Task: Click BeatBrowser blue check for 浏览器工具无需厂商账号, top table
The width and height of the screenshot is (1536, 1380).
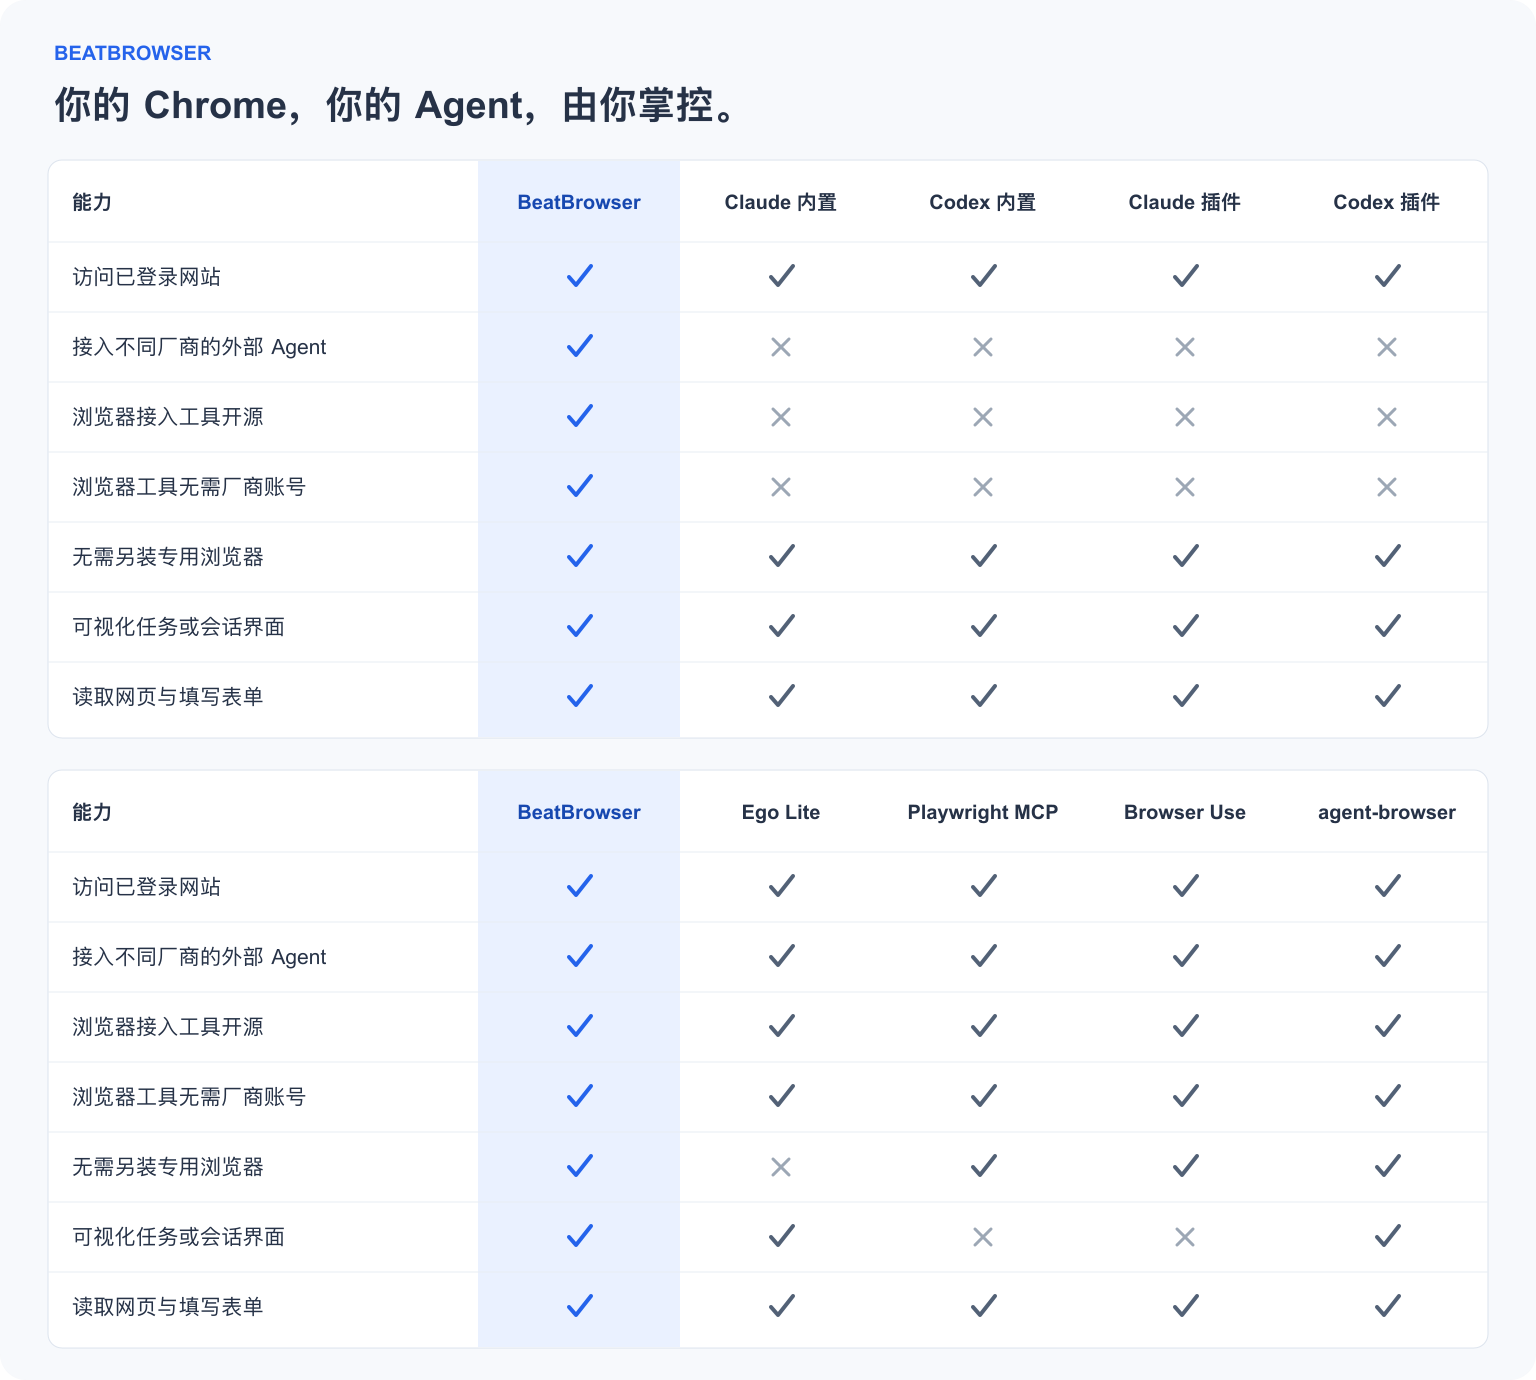Action: click(x=580, y=486)
